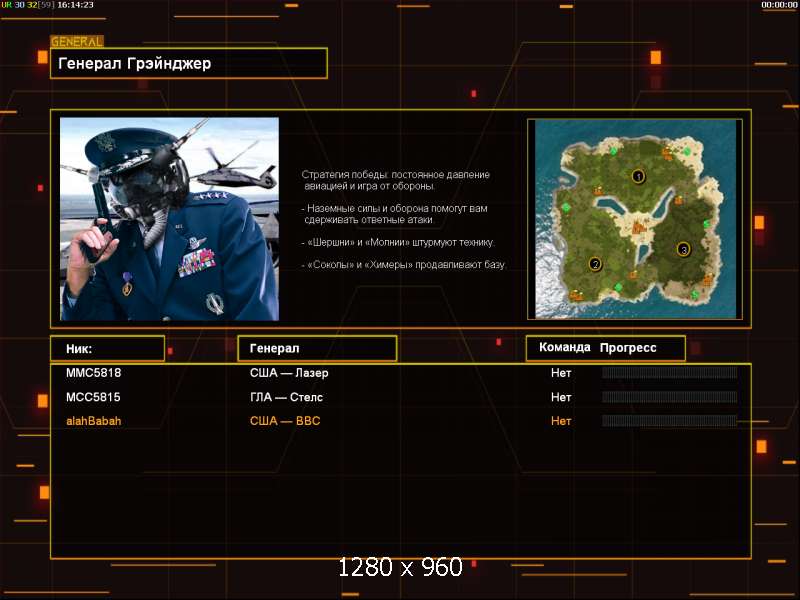This screenshot has height=600, width=800.
Task: Click MMC5818 loading progress bar
Action: pos(669,372)
